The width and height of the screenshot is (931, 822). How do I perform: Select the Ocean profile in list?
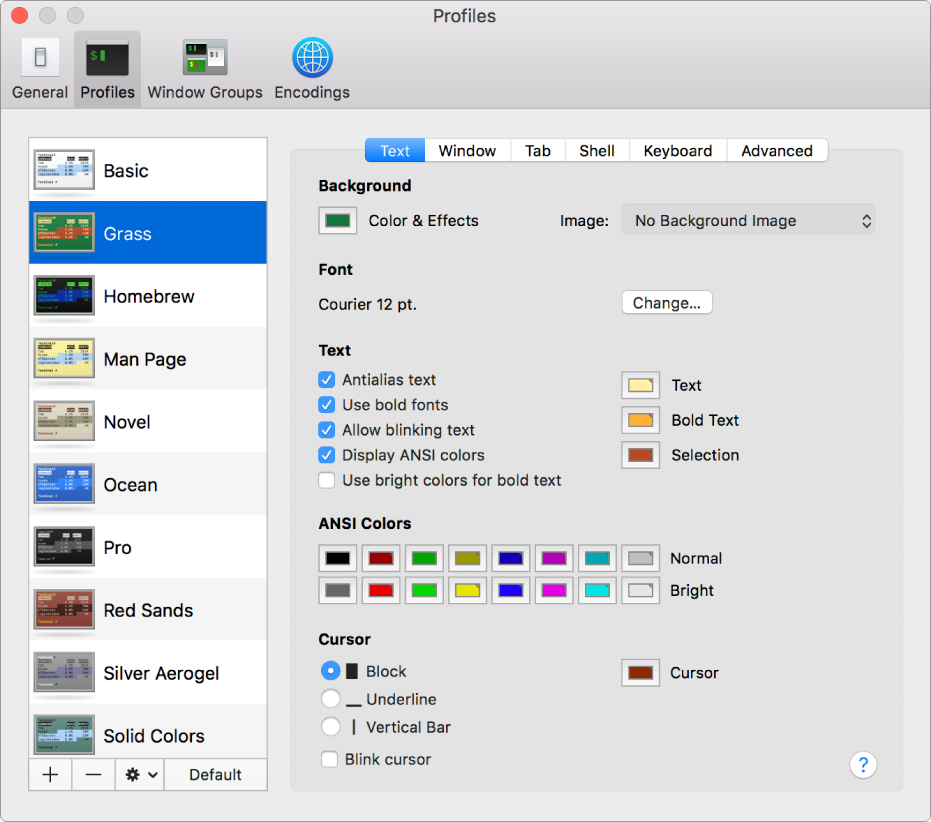coord(130,485)
